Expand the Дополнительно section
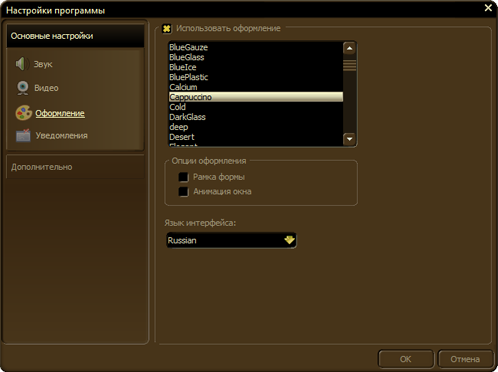 coord(75,167)
